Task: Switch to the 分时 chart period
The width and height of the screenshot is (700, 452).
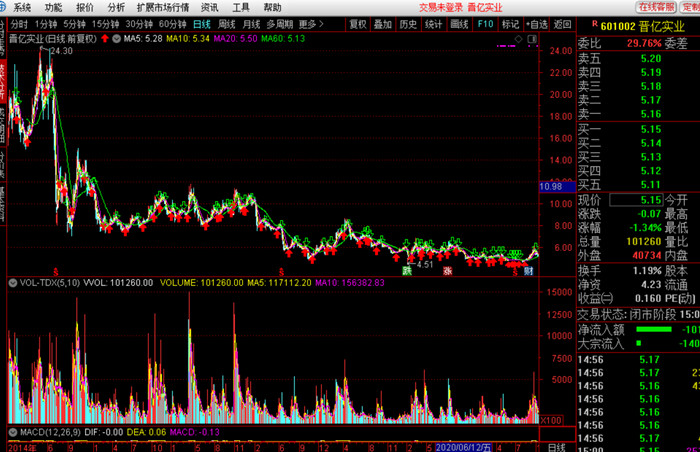Action: point(19,24)
